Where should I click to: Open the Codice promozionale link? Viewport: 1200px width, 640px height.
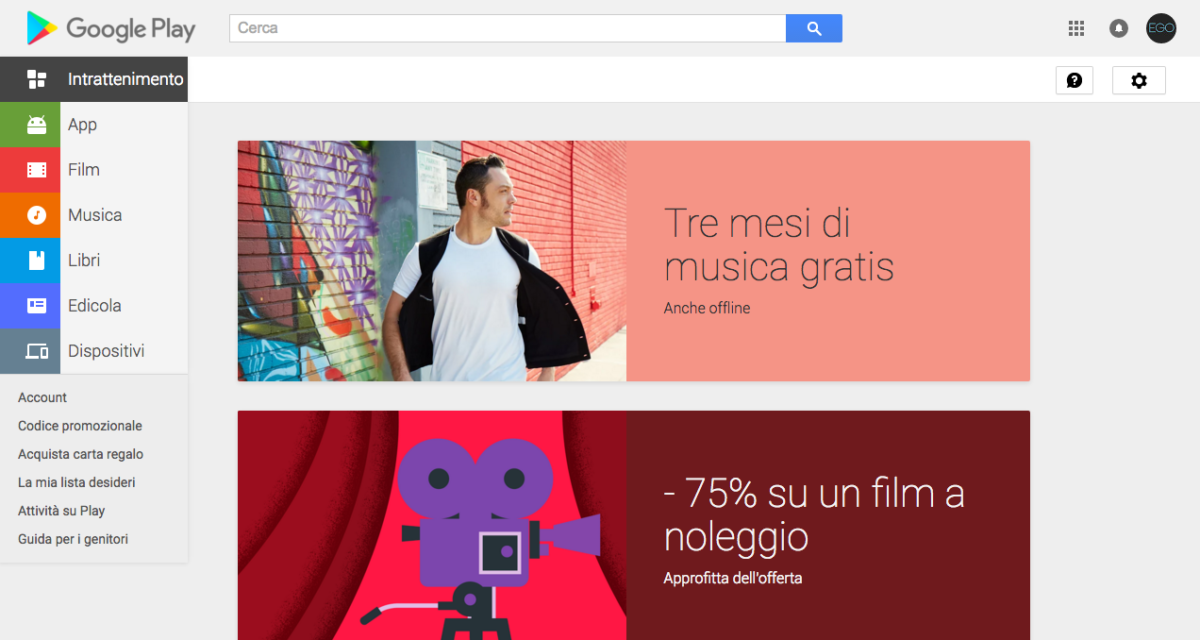80,426
